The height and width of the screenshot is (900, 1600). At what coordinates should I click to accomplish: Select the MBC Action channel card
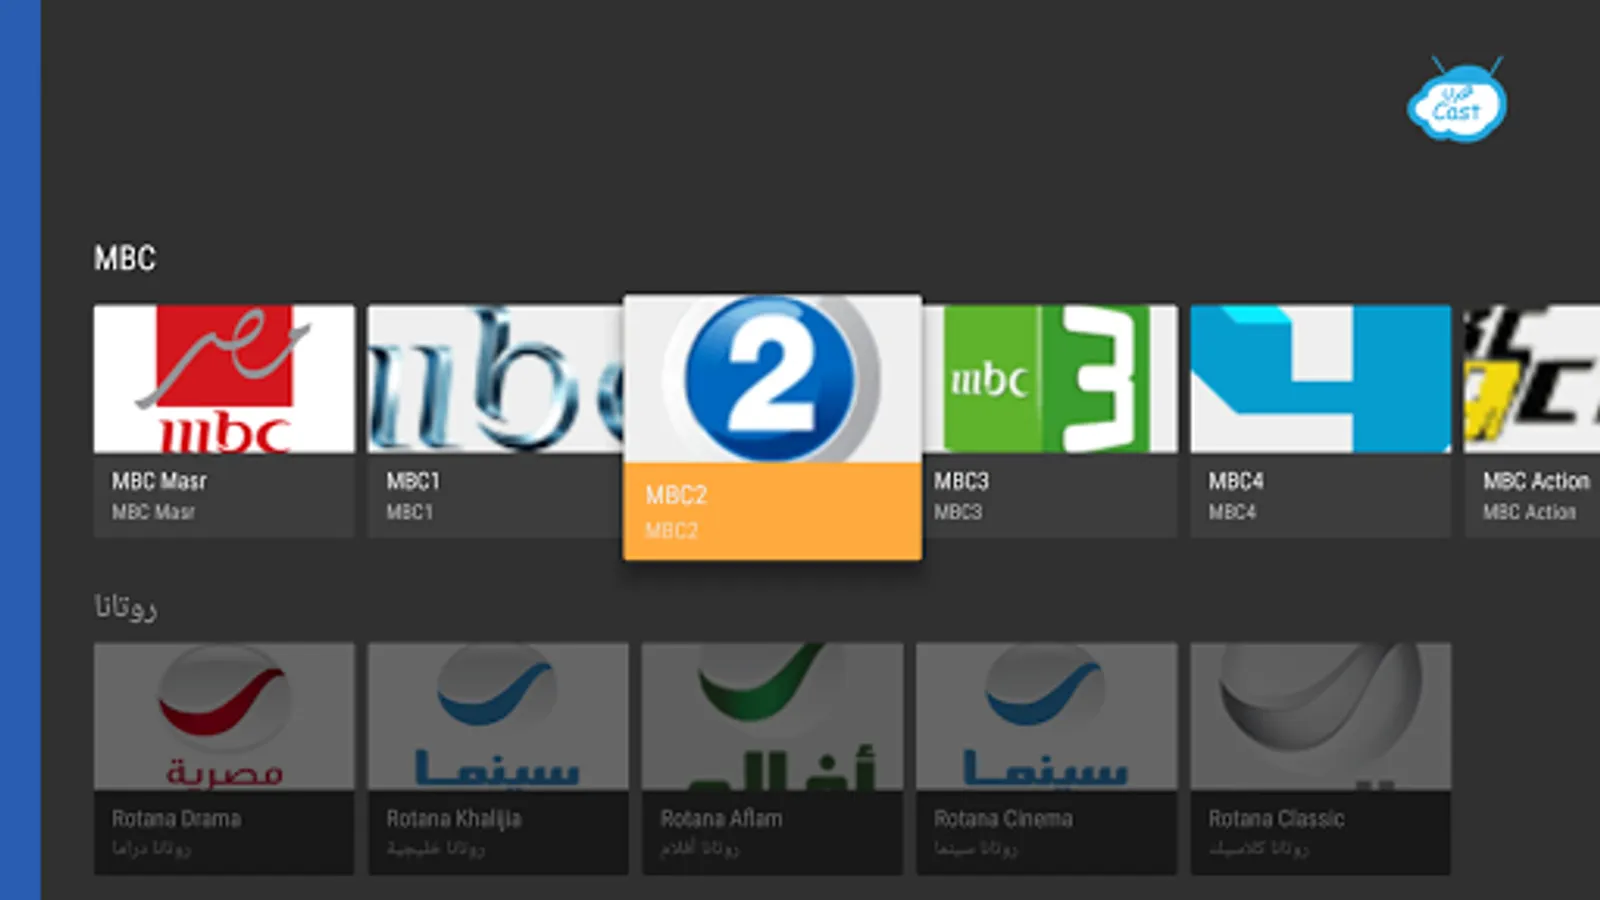coord(1532,421)
